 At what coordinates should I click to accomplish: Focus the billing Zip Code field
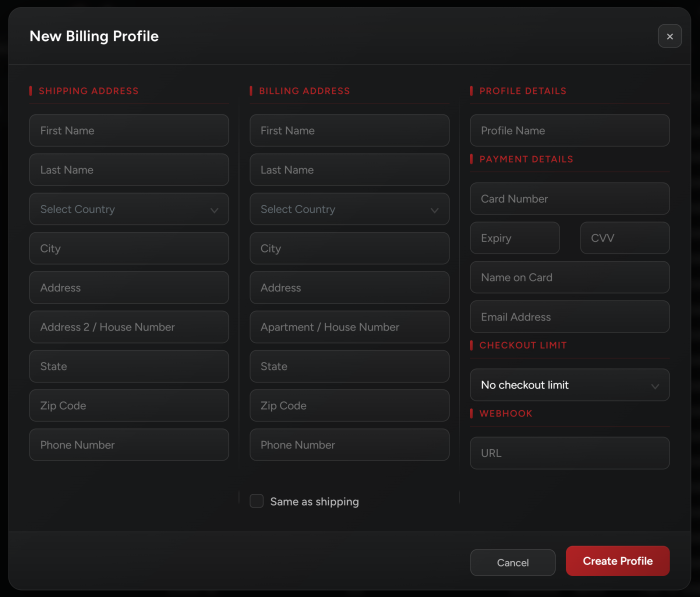coord(349,406)
